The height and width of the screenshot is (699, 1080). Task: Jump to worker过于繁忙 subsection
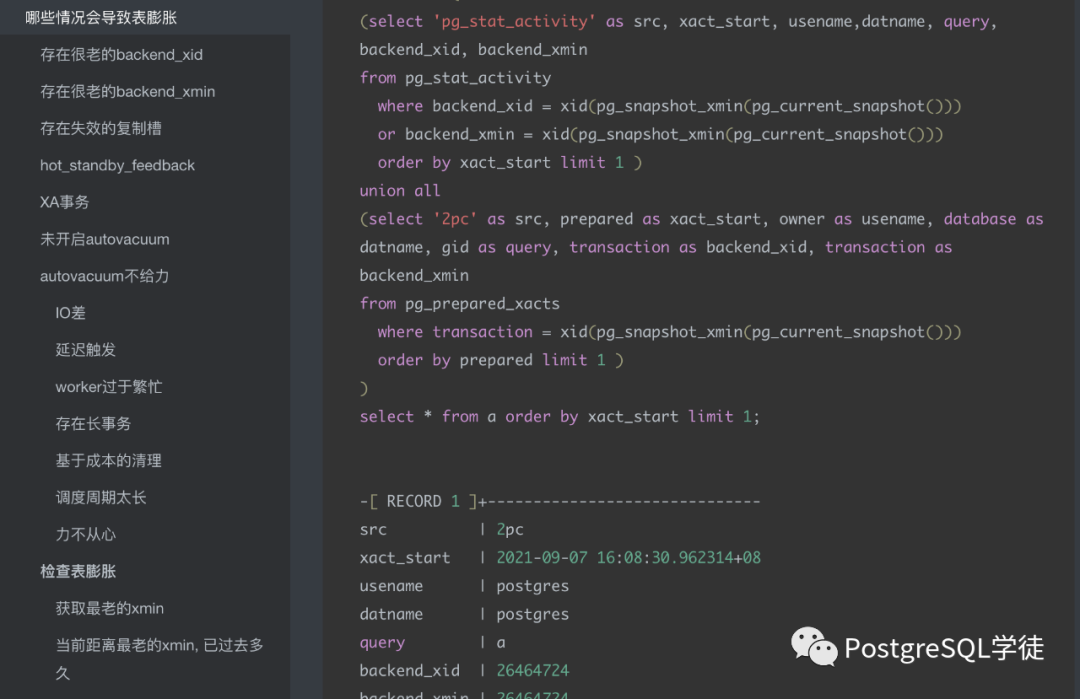pyautogui.click(x=109, y=387)
